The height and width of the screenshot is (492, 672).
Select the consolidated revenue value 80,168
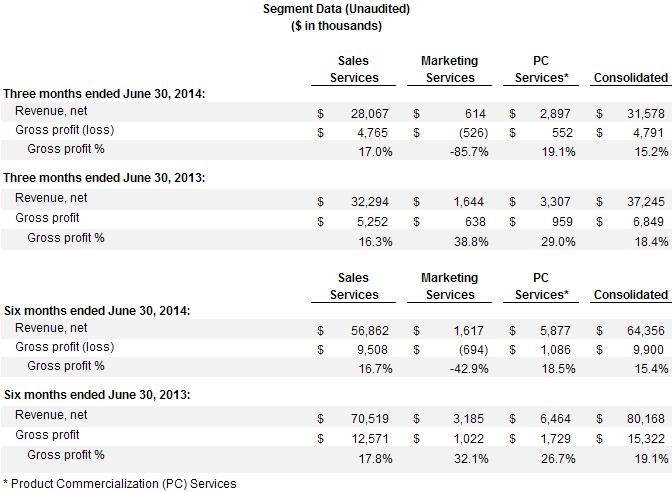click(x=647, y=416)
